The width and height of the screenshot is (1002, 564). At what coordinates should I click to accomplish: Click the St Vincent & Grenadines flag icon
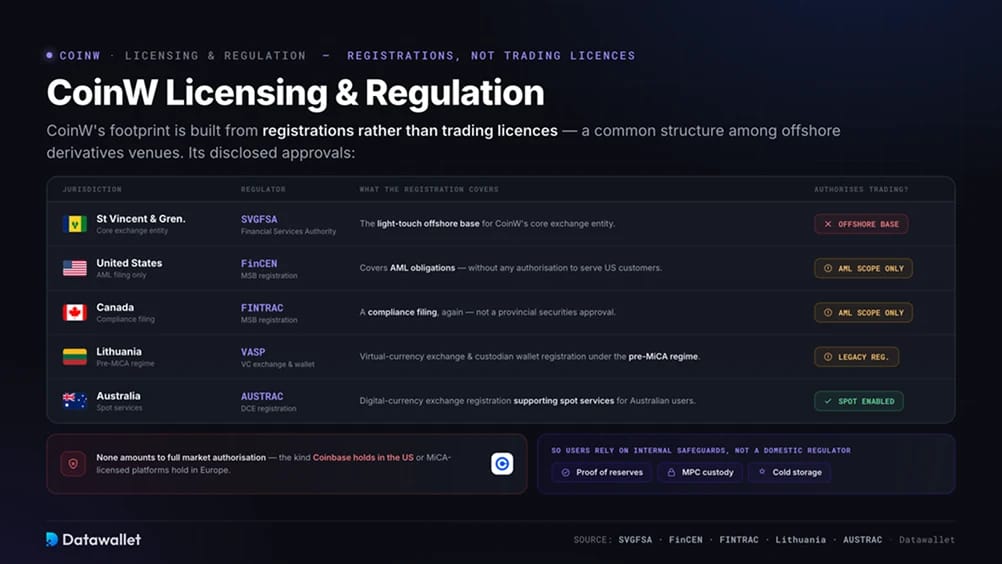[75, 224]
